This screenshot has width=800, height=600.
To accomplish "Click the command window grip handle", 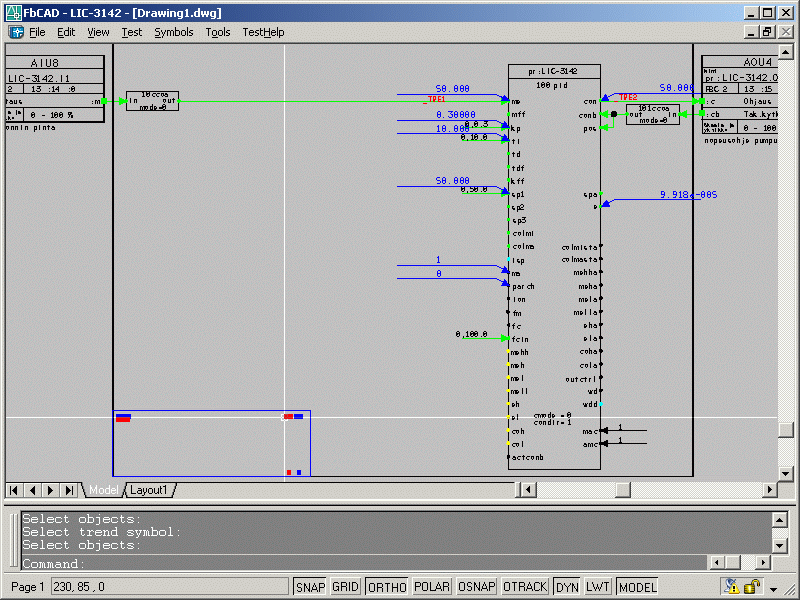I will [x=14, y=541].
